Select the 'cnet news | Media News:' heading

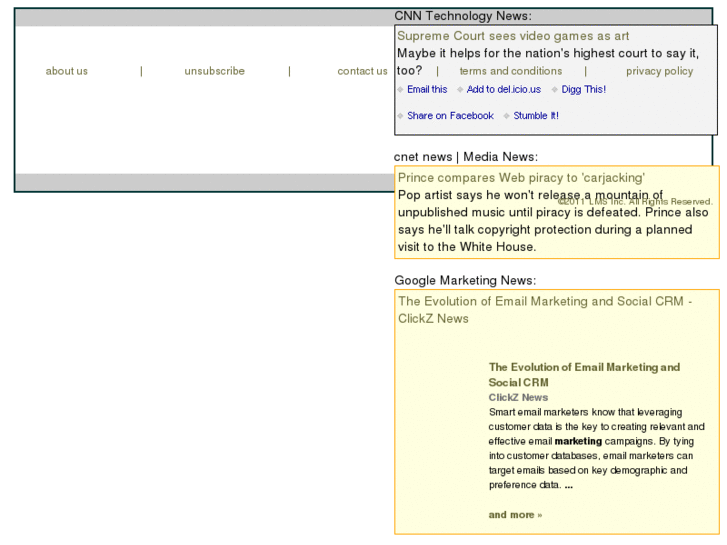point(466,157)
